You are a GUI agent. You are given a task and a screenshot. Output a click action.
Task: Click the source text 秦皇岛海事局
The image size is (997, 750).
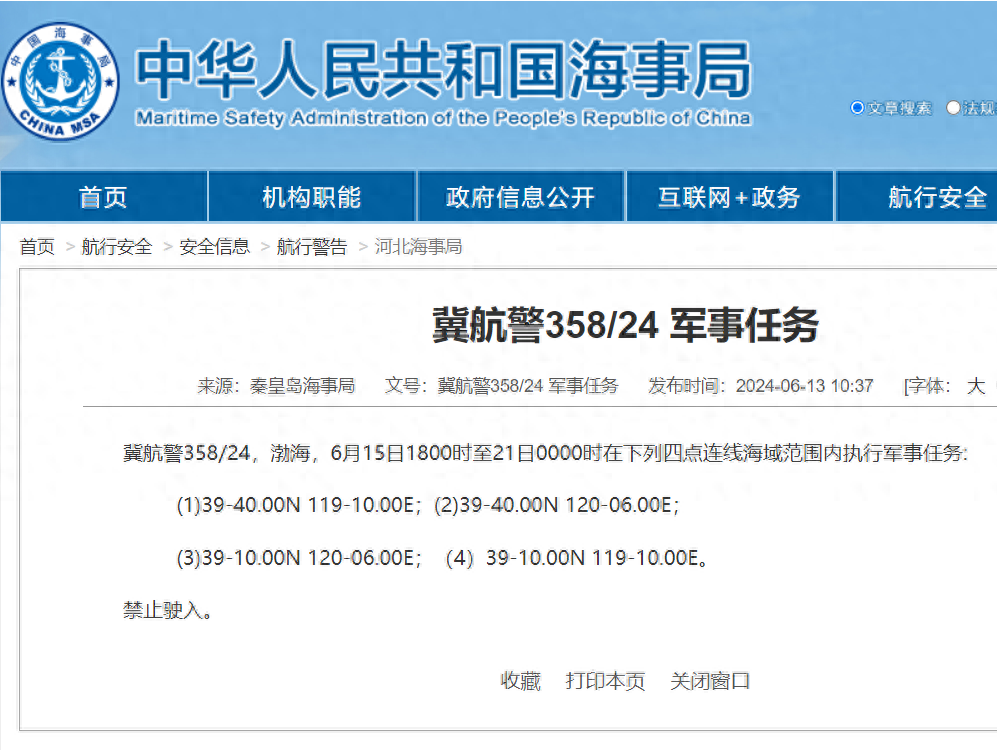point(302,386)
